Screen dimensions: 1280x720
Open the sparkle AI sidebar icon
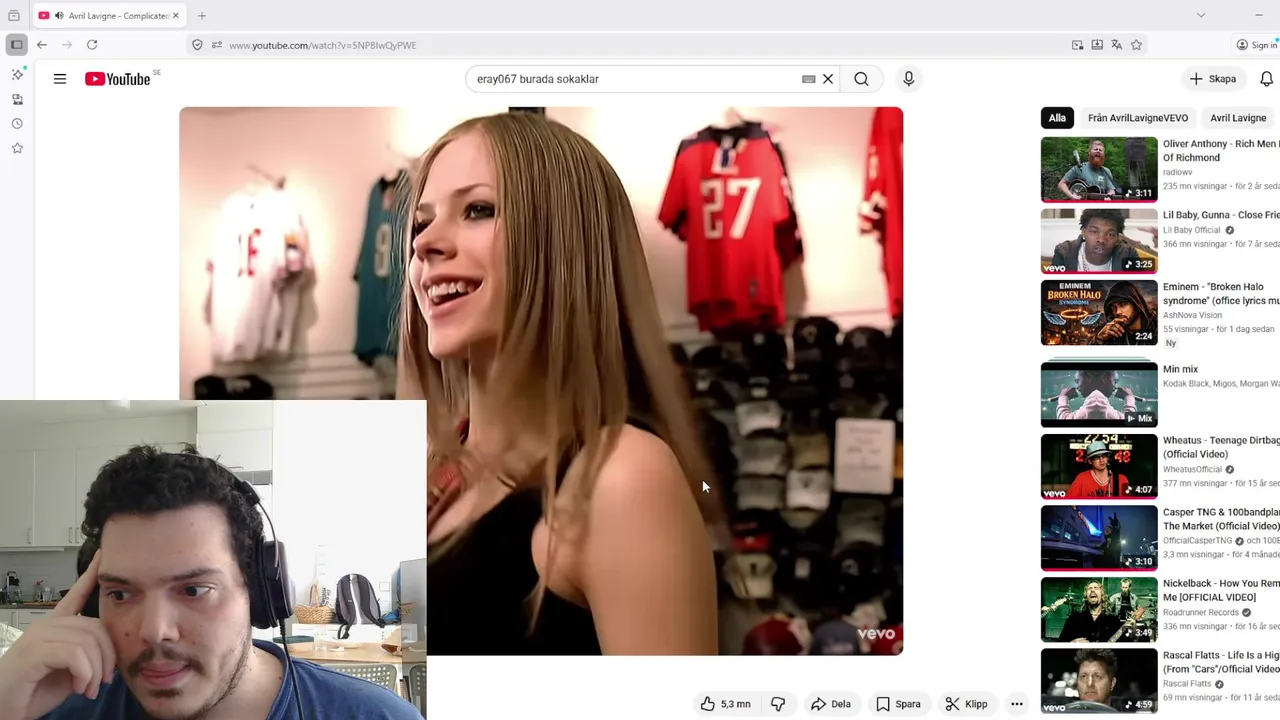pos(17,75)
